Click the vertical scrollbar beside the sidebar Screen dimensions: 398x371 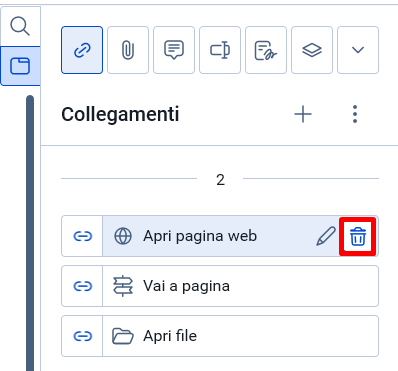[30, 233]
